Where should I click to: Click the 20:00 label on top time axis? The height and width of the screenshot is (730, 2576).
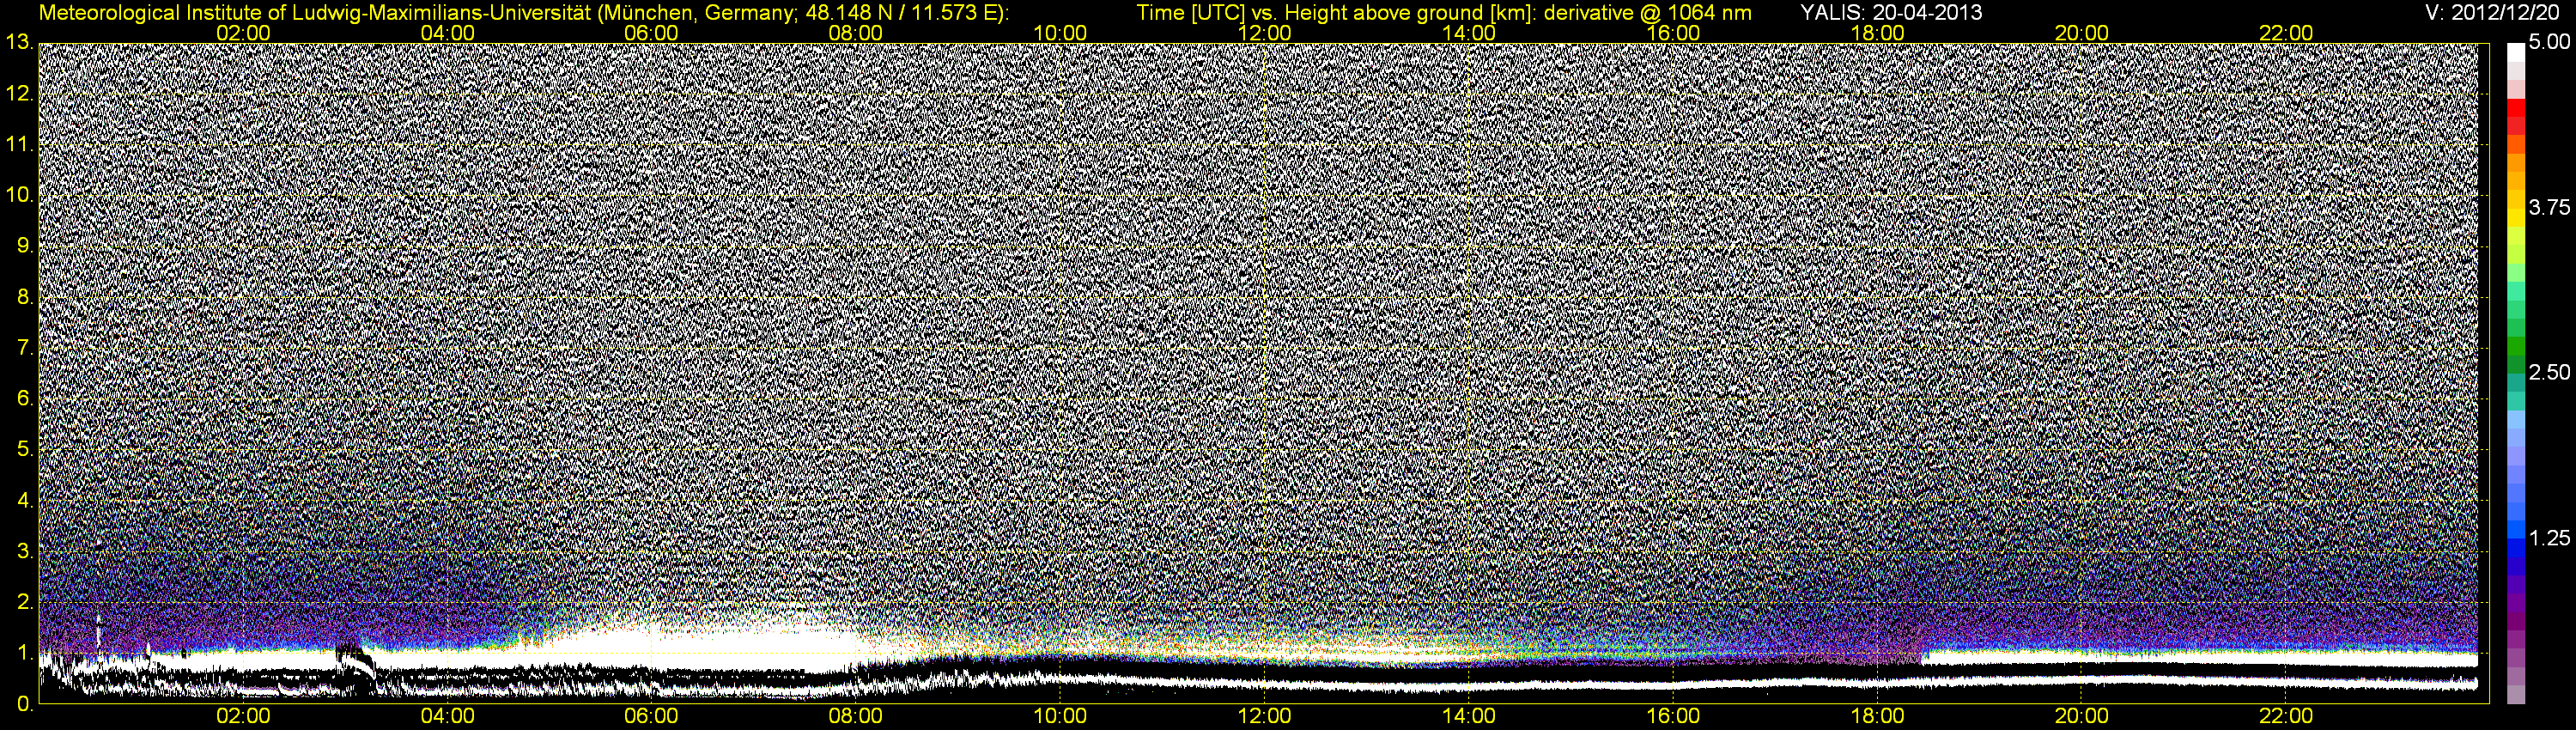(2082, 33)
